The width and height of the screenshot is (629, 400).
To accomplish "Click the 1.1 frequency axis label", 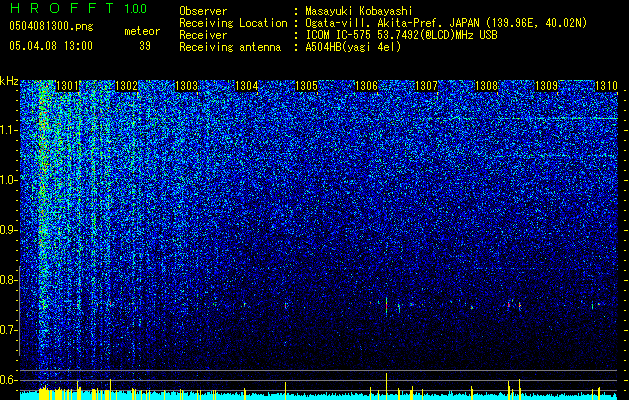I will point(8,130).
